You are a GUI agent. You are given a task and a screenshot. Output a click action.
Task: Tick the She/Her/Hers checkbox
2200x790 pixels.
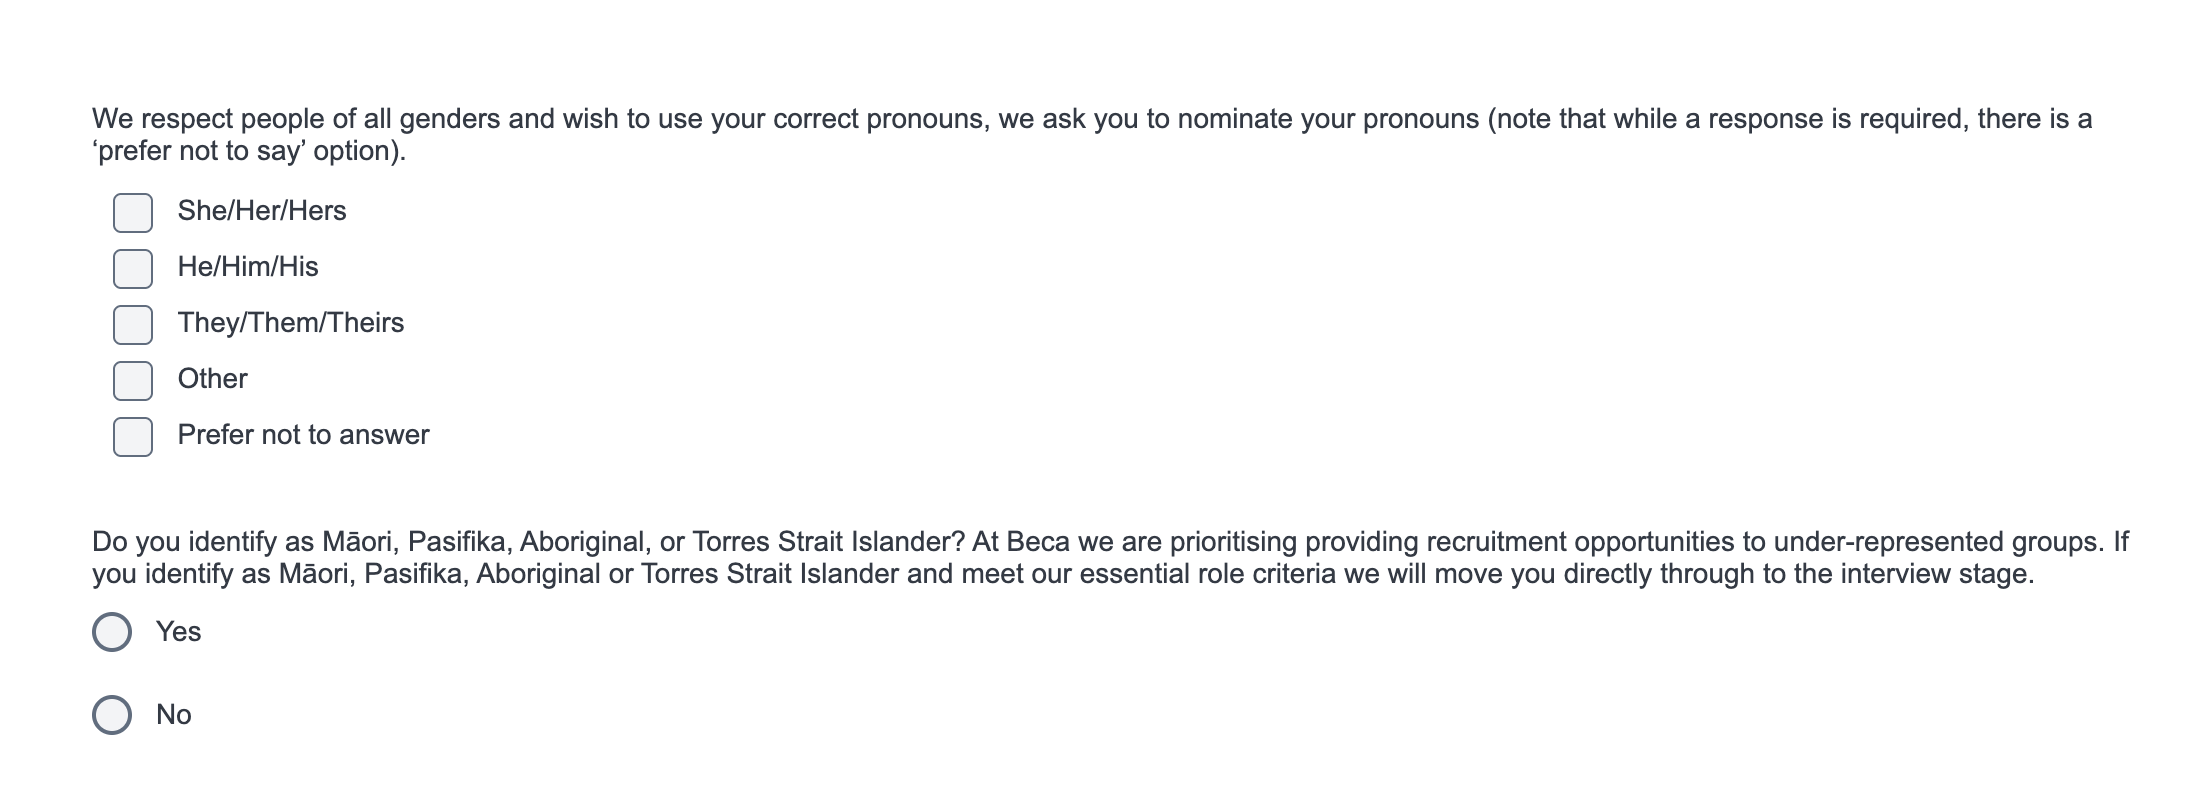click(x=133, y=213)
